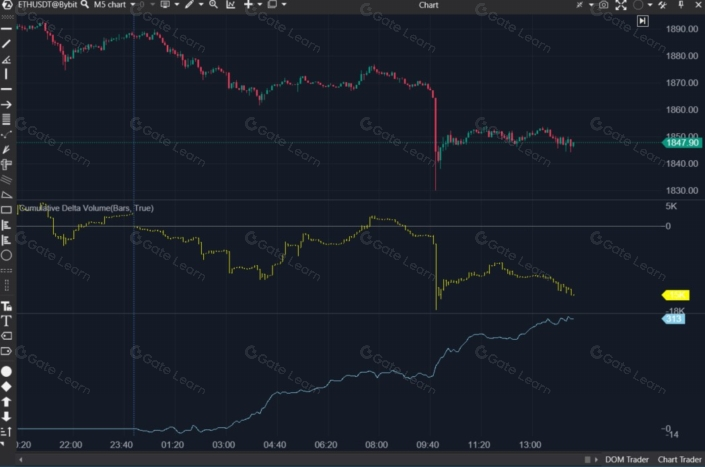Click the green 1847.90 price marker
This screenshot has width=705, height=467.
pyautogui.click(x=681, y=143)
